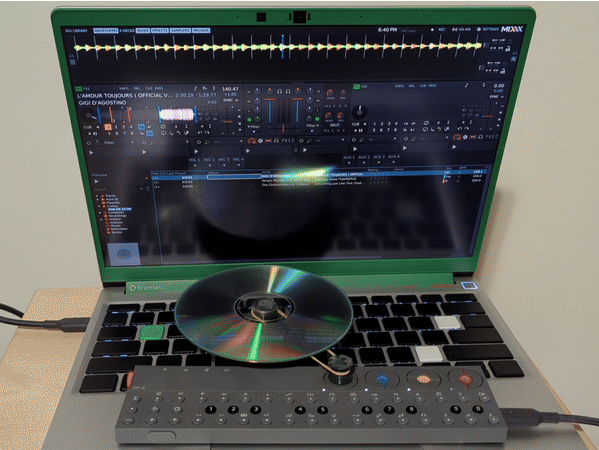
Task: Click SYNC on the left deck
Action: pos(228,100)
